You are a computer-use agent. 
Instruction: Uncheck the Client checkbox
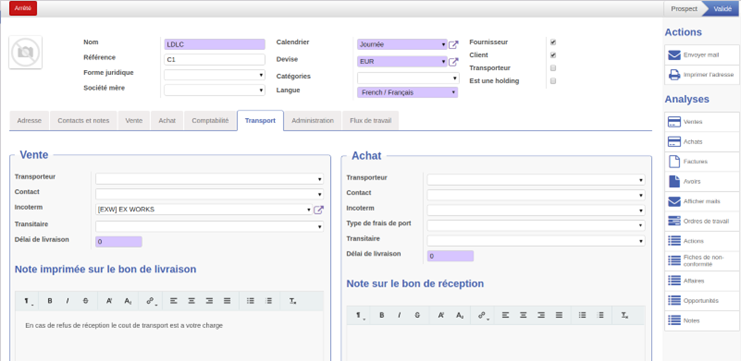click(x=553, y=55)
